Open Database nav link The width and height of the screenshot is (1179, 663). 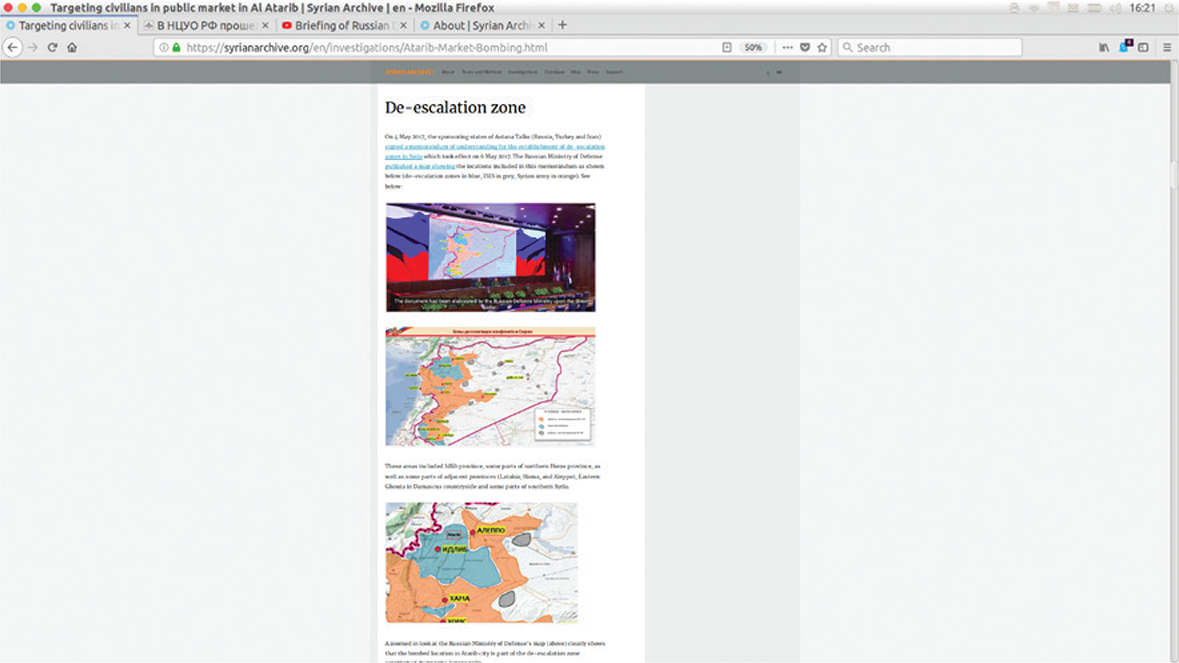click(554, 72)
